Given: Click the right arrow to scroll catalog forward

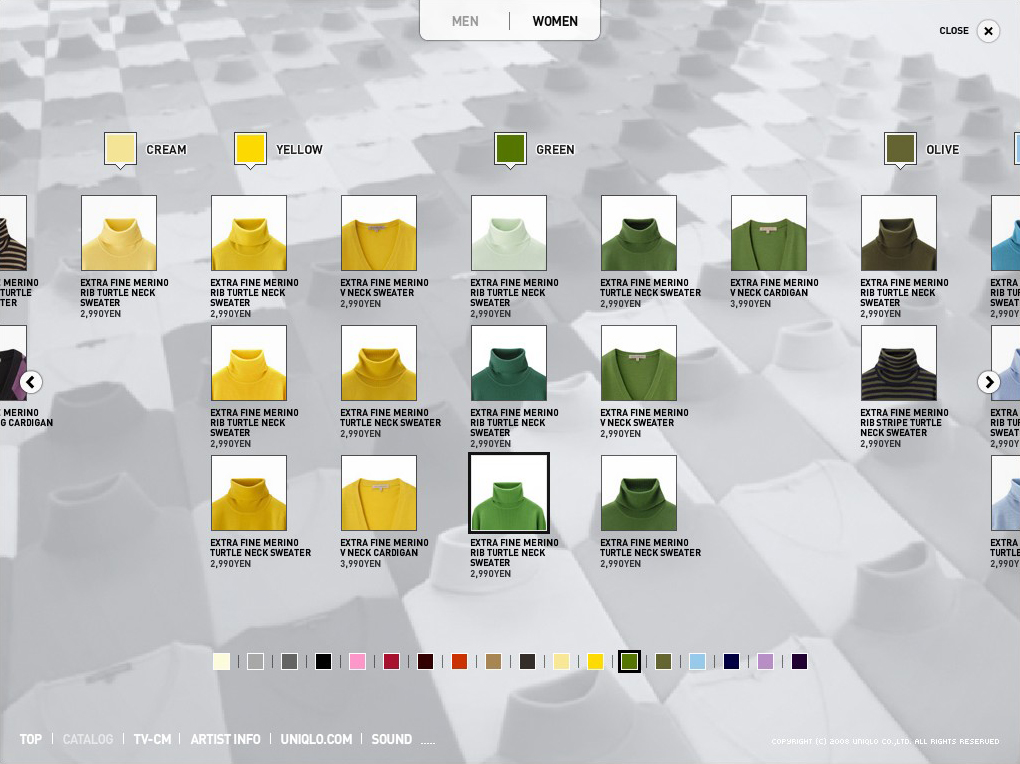Looking at the screenshot, I should 988,382.
